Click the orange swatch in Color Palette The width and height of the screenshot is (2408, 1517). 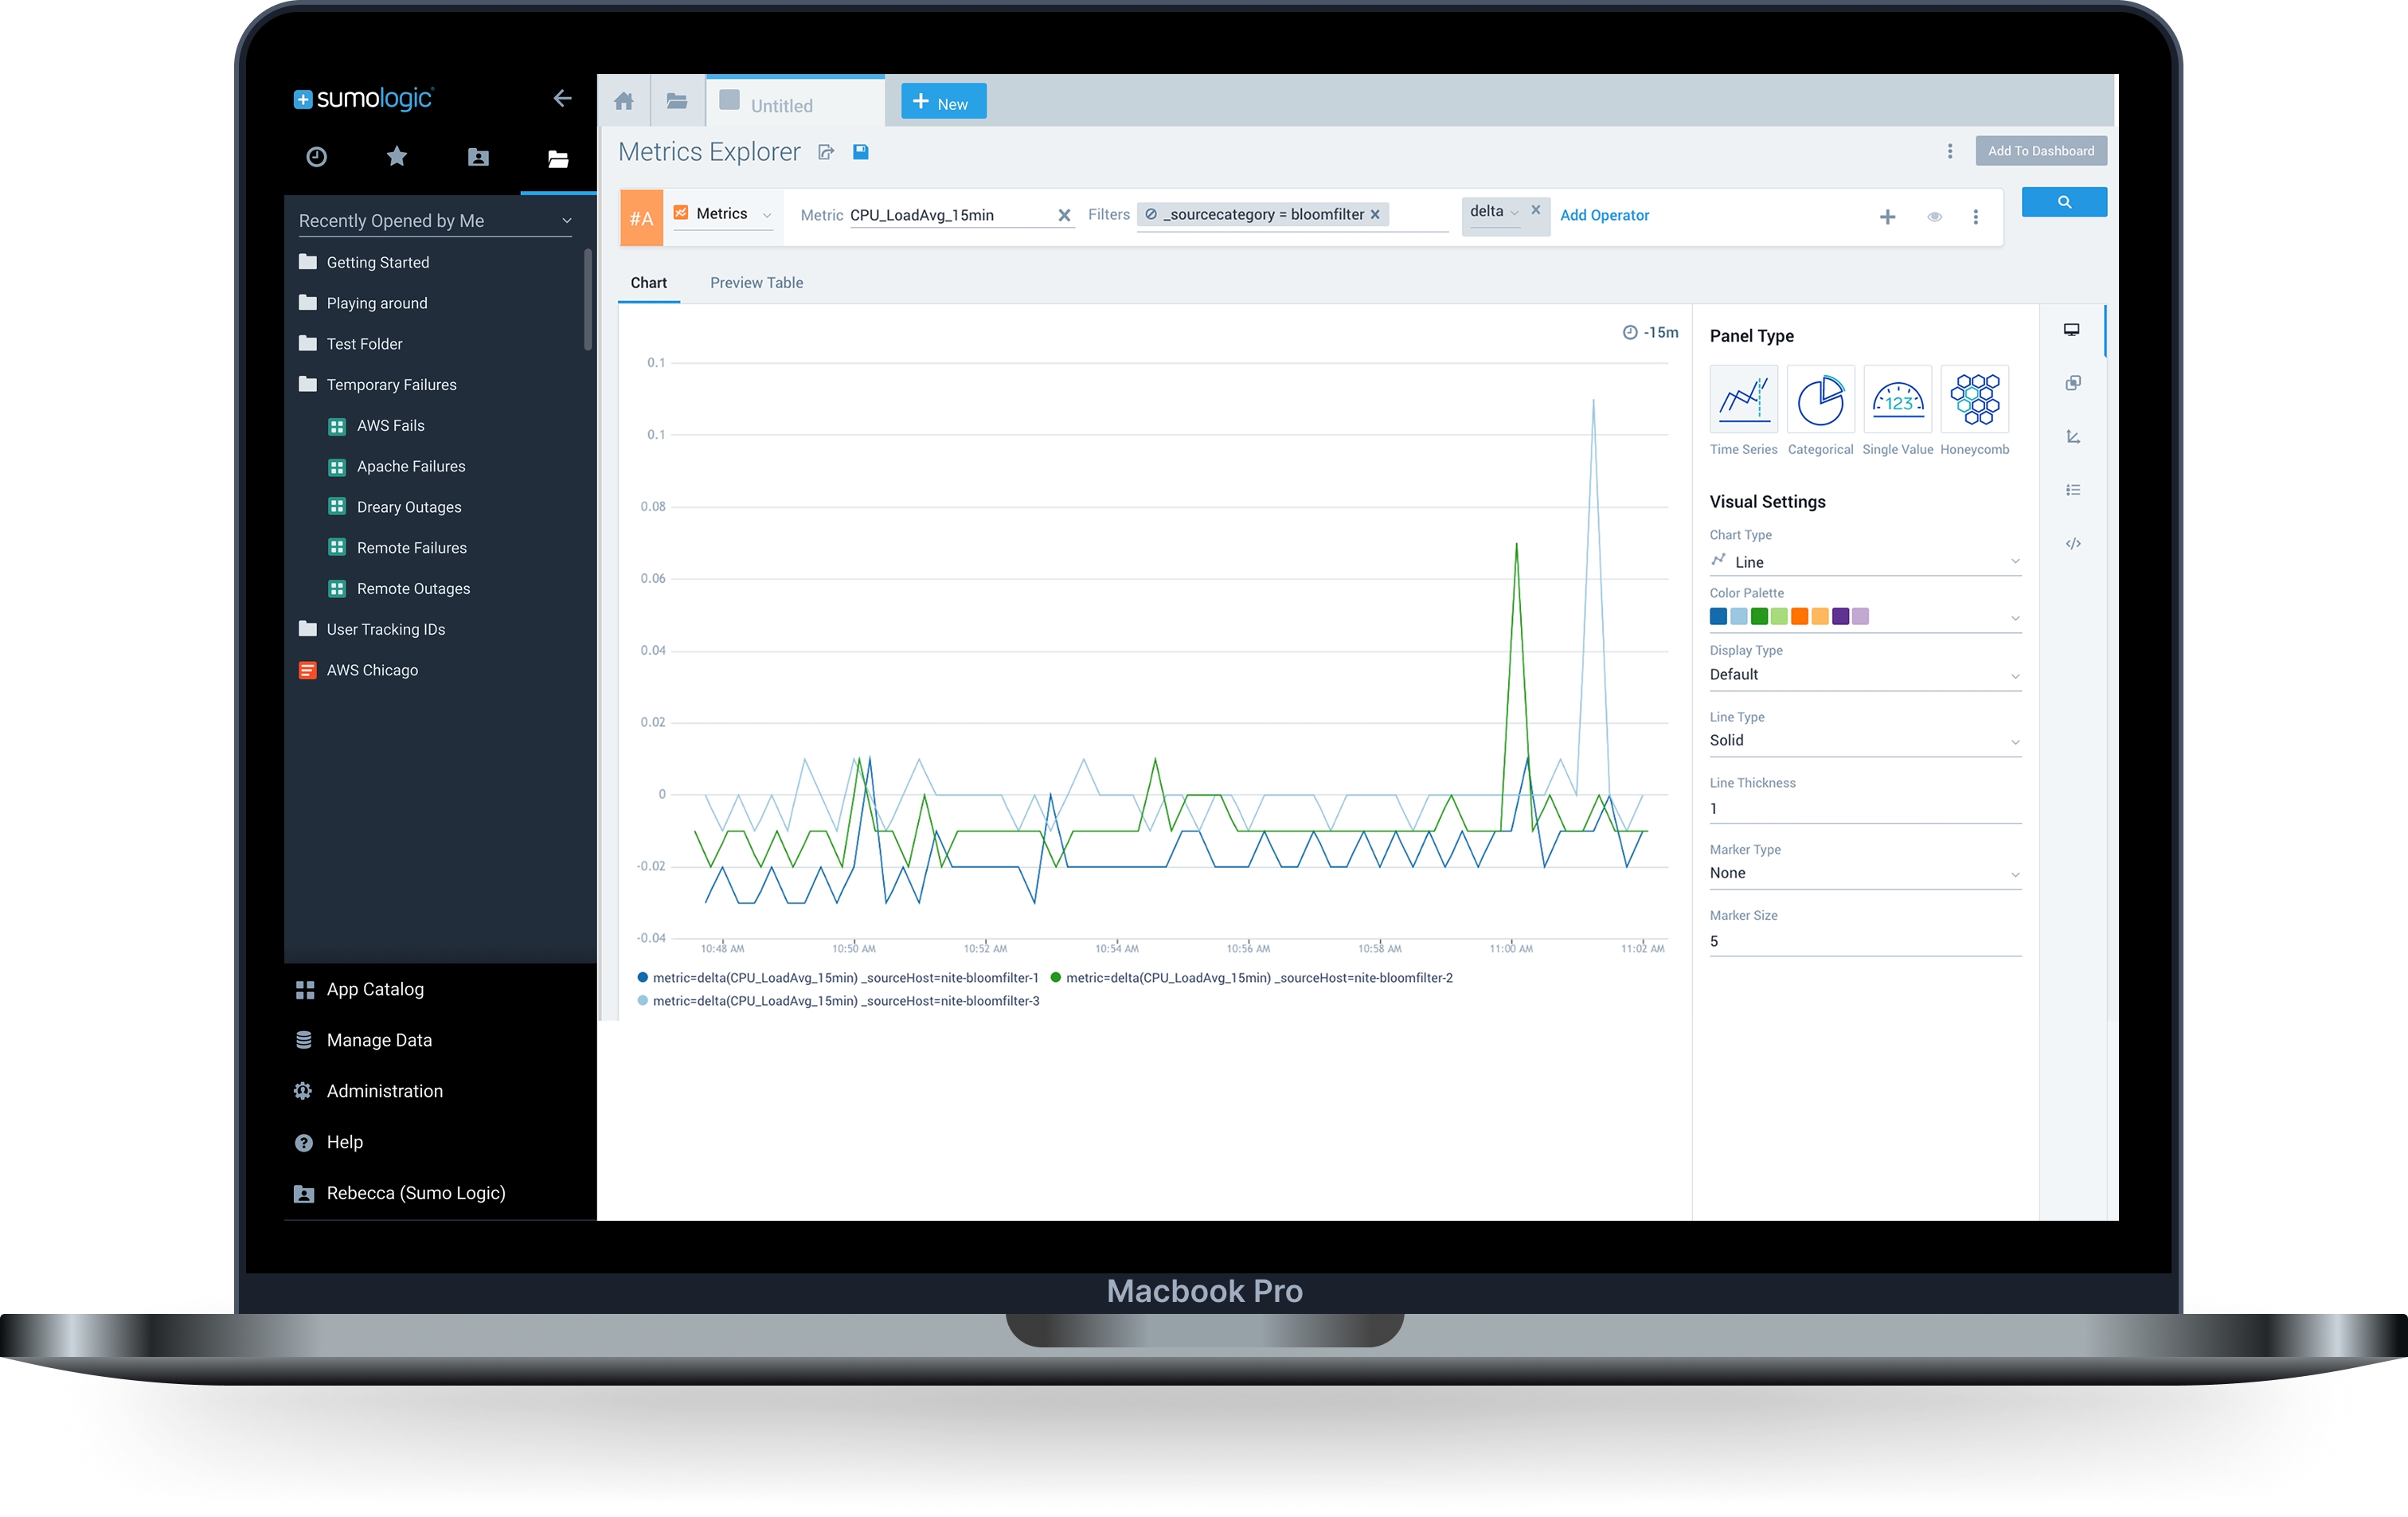pos(1799,617)
